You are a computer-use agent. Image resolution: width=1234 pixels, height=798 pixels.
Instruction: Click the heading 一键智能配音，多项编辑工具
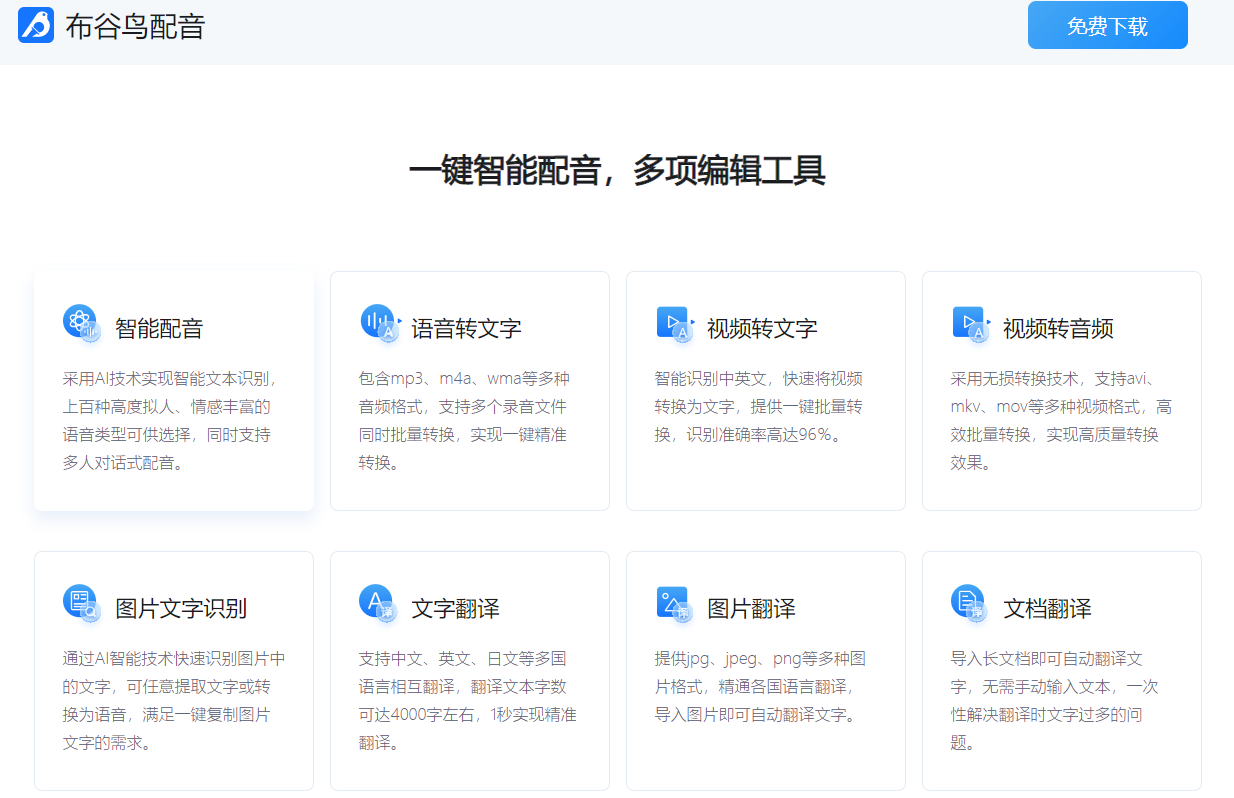617,171
